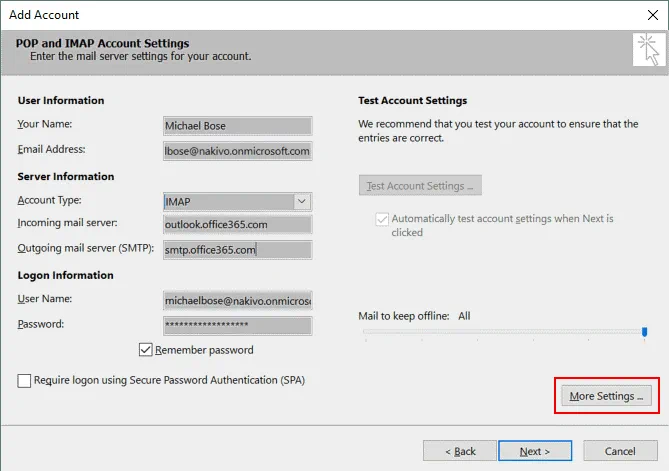Viewport: 669px width, 471px height.
Task: Toggle Automatically test account settings checkbox
Action: [x=382, y=218]
